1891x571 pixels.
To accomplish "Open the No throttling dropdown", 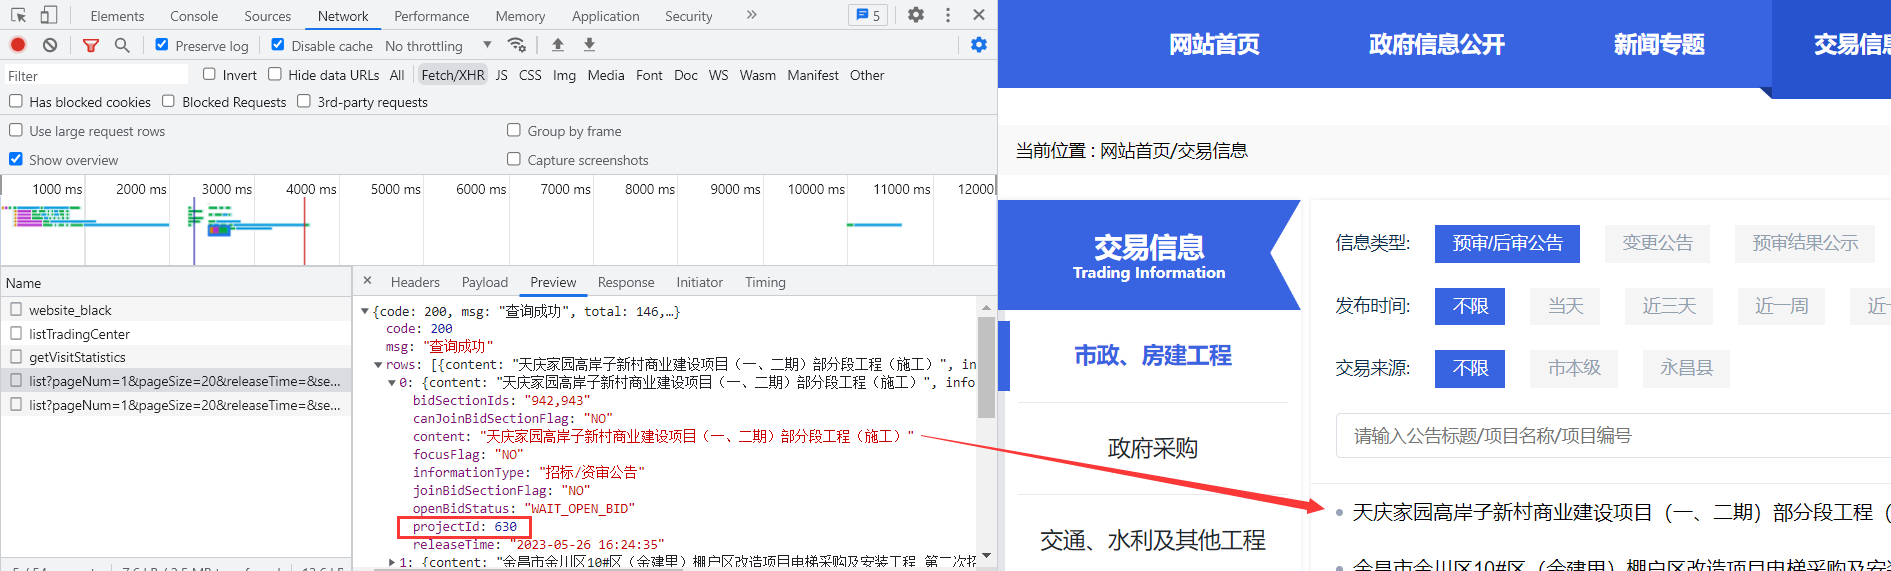I will 438,46.
